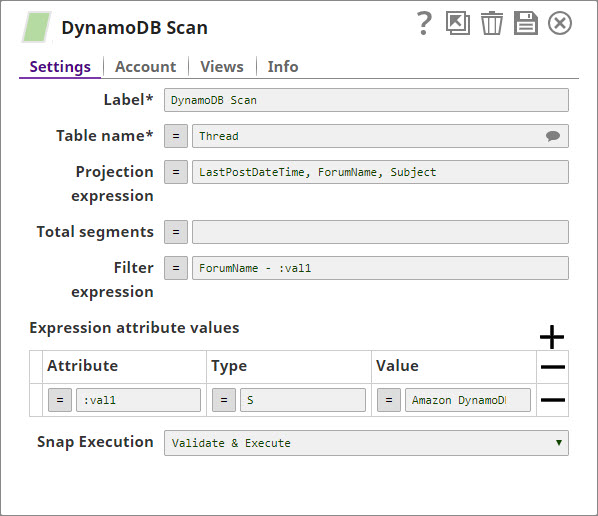Click the Attribute field containing :val1
The height and width of the screenshot is (516, 598).
click(138, 400)
